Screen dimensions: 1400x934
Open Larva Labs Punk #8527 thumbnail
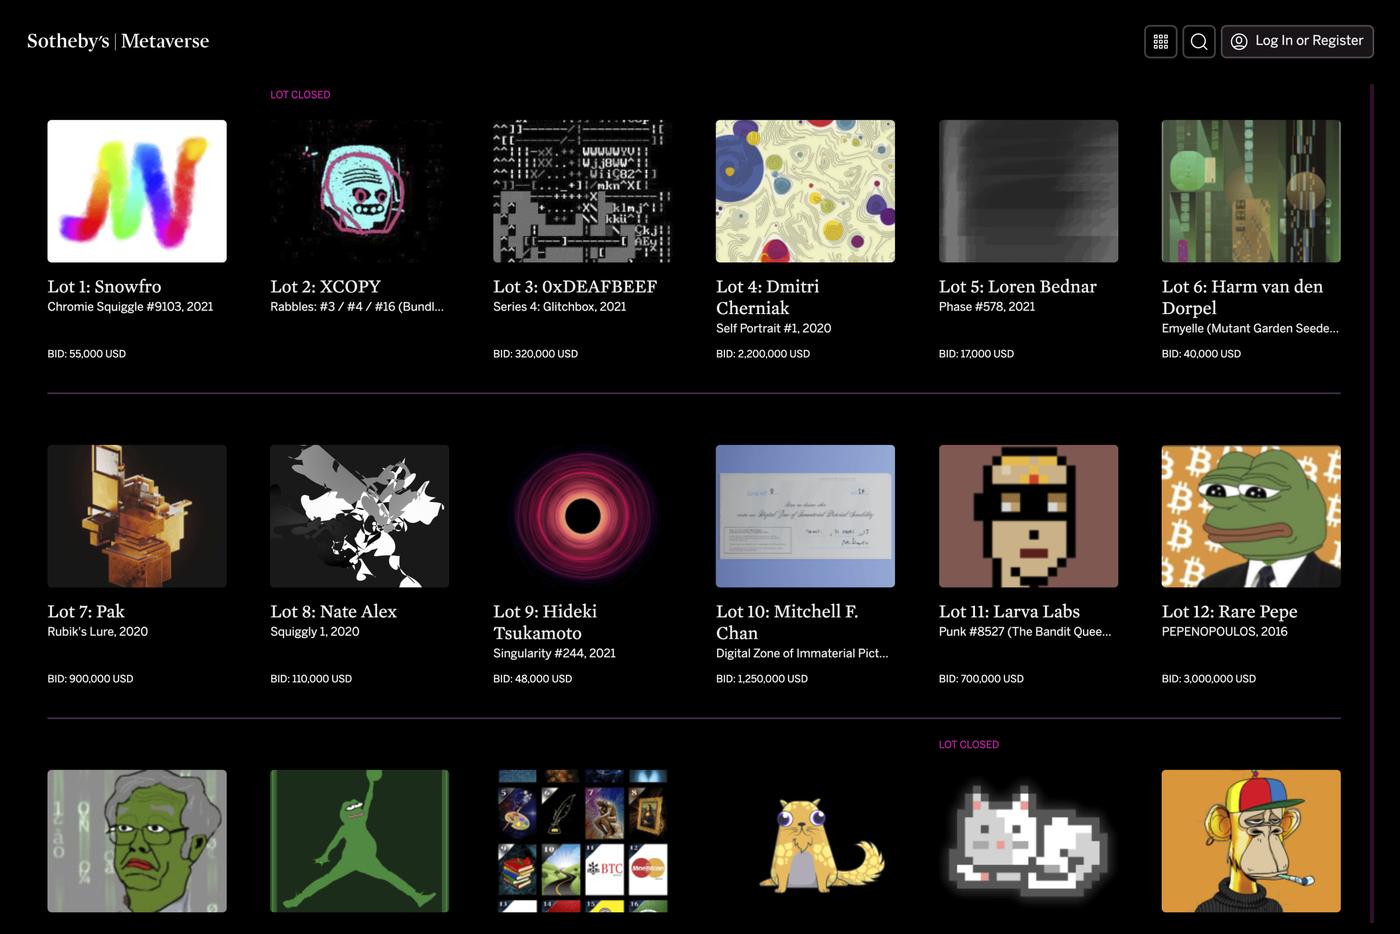coord(1028,516)
